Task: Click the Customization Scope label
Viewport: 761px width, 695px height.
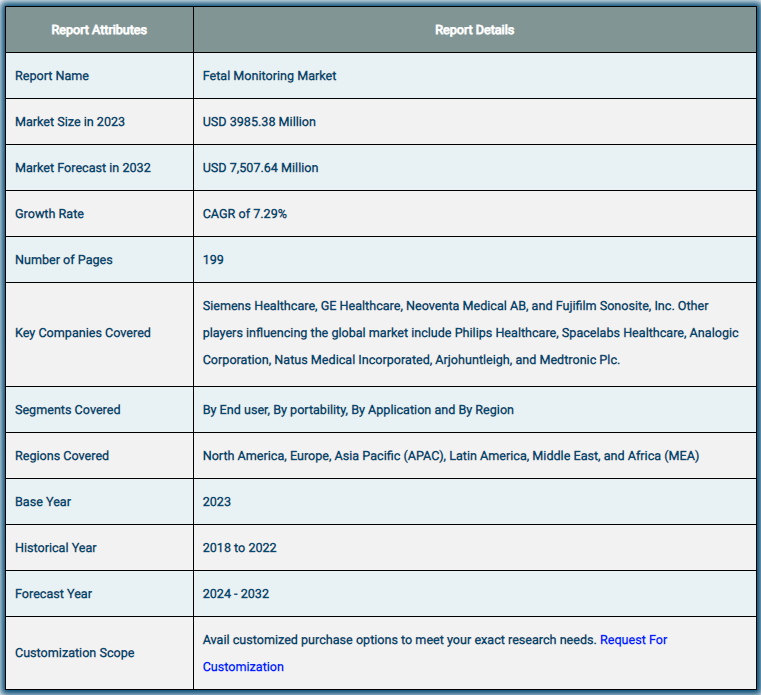Action: (x=75, y=653)
